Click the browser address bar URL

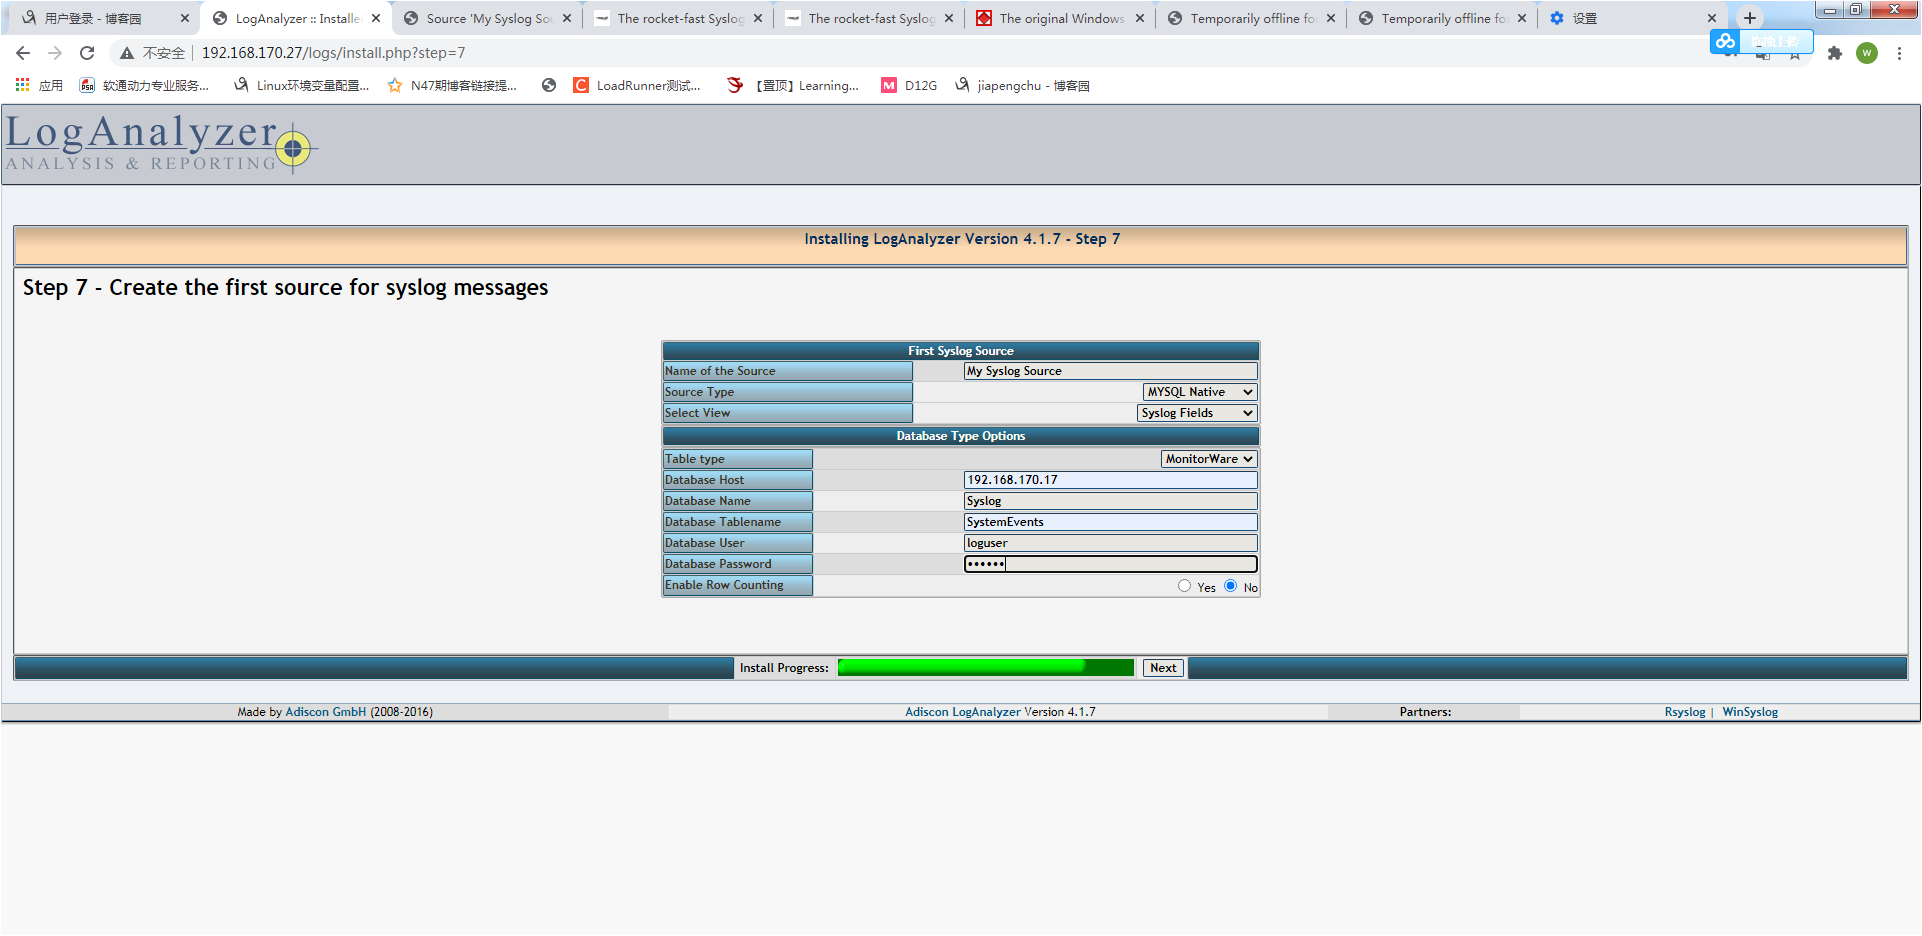click(333, 53)
